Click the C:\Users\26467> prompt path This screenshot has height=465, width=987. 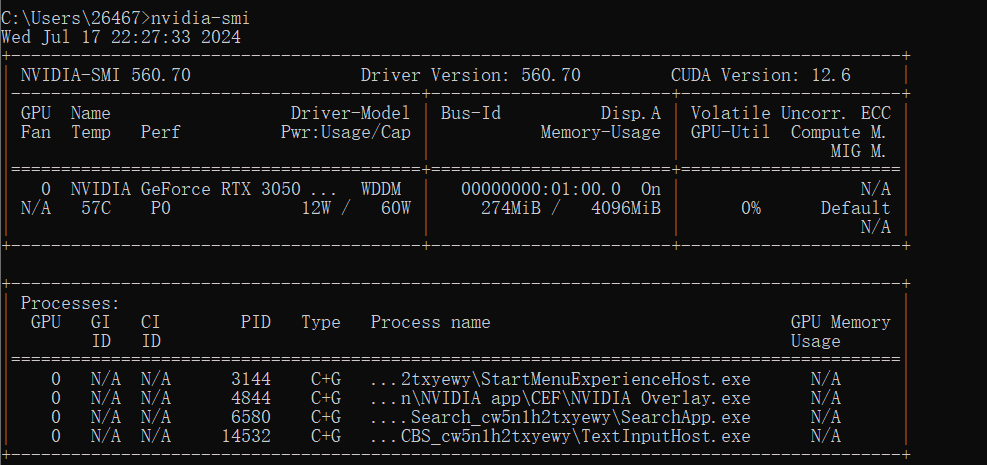(76, 18)
